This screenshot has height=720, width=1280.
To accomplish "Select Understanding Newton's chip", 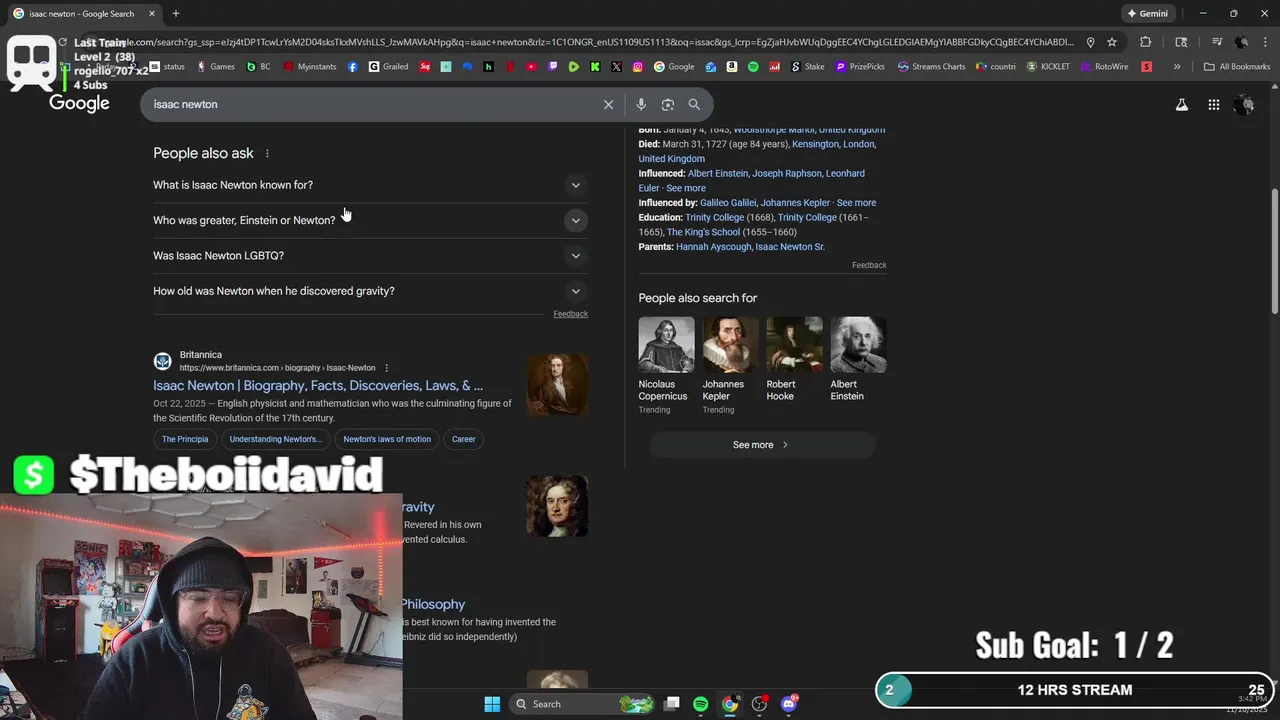I will [x=275, y=439].
